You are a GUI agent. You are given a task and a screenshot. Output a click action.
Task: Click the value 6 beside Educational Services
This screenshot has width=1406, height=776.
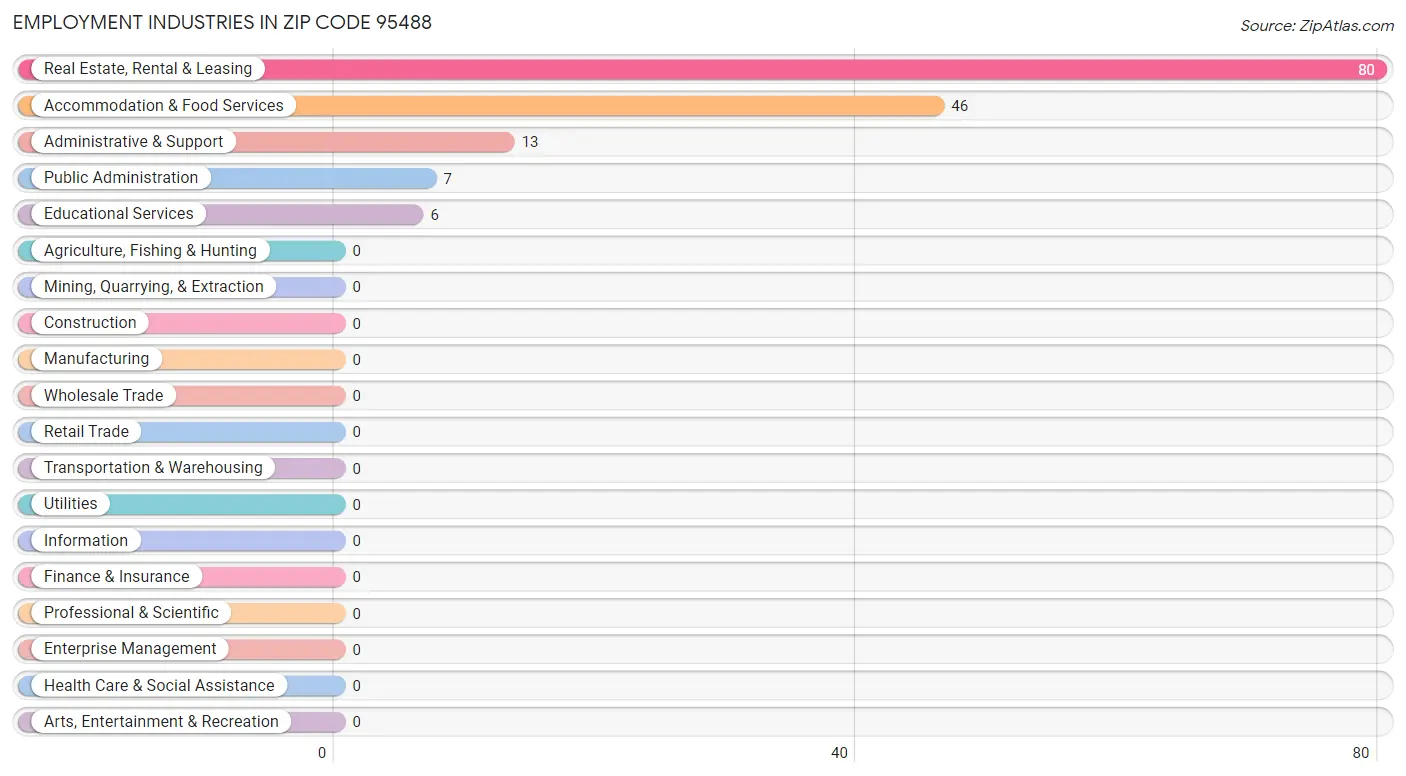(435, 215)
